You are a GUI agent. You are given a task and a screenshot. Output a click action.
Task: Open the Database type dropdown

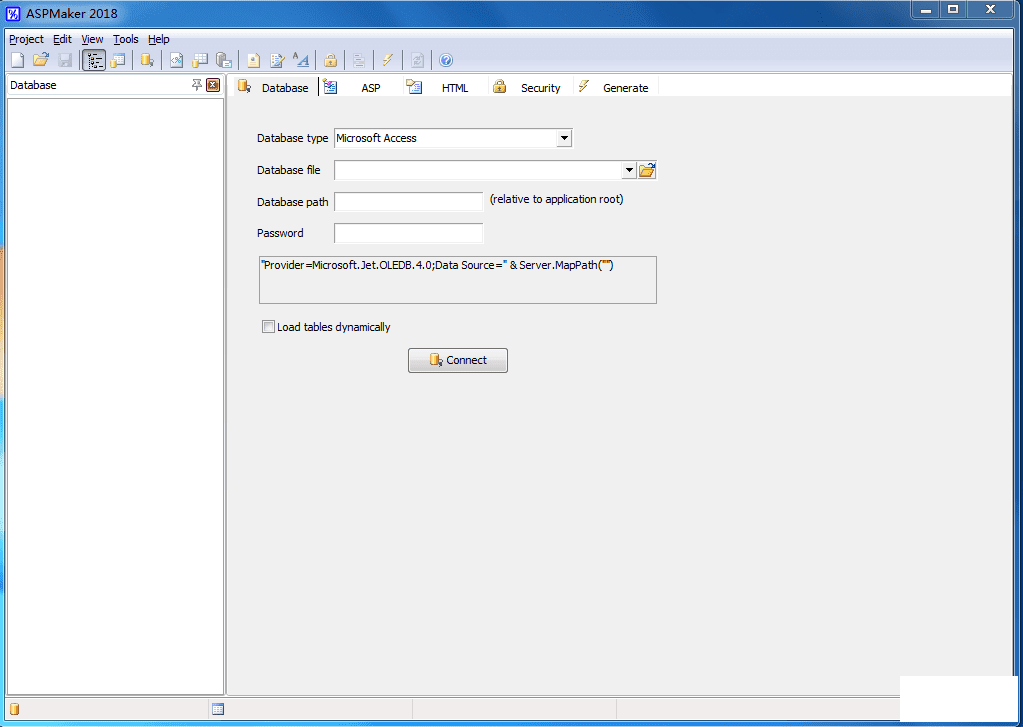click(564, 138)
